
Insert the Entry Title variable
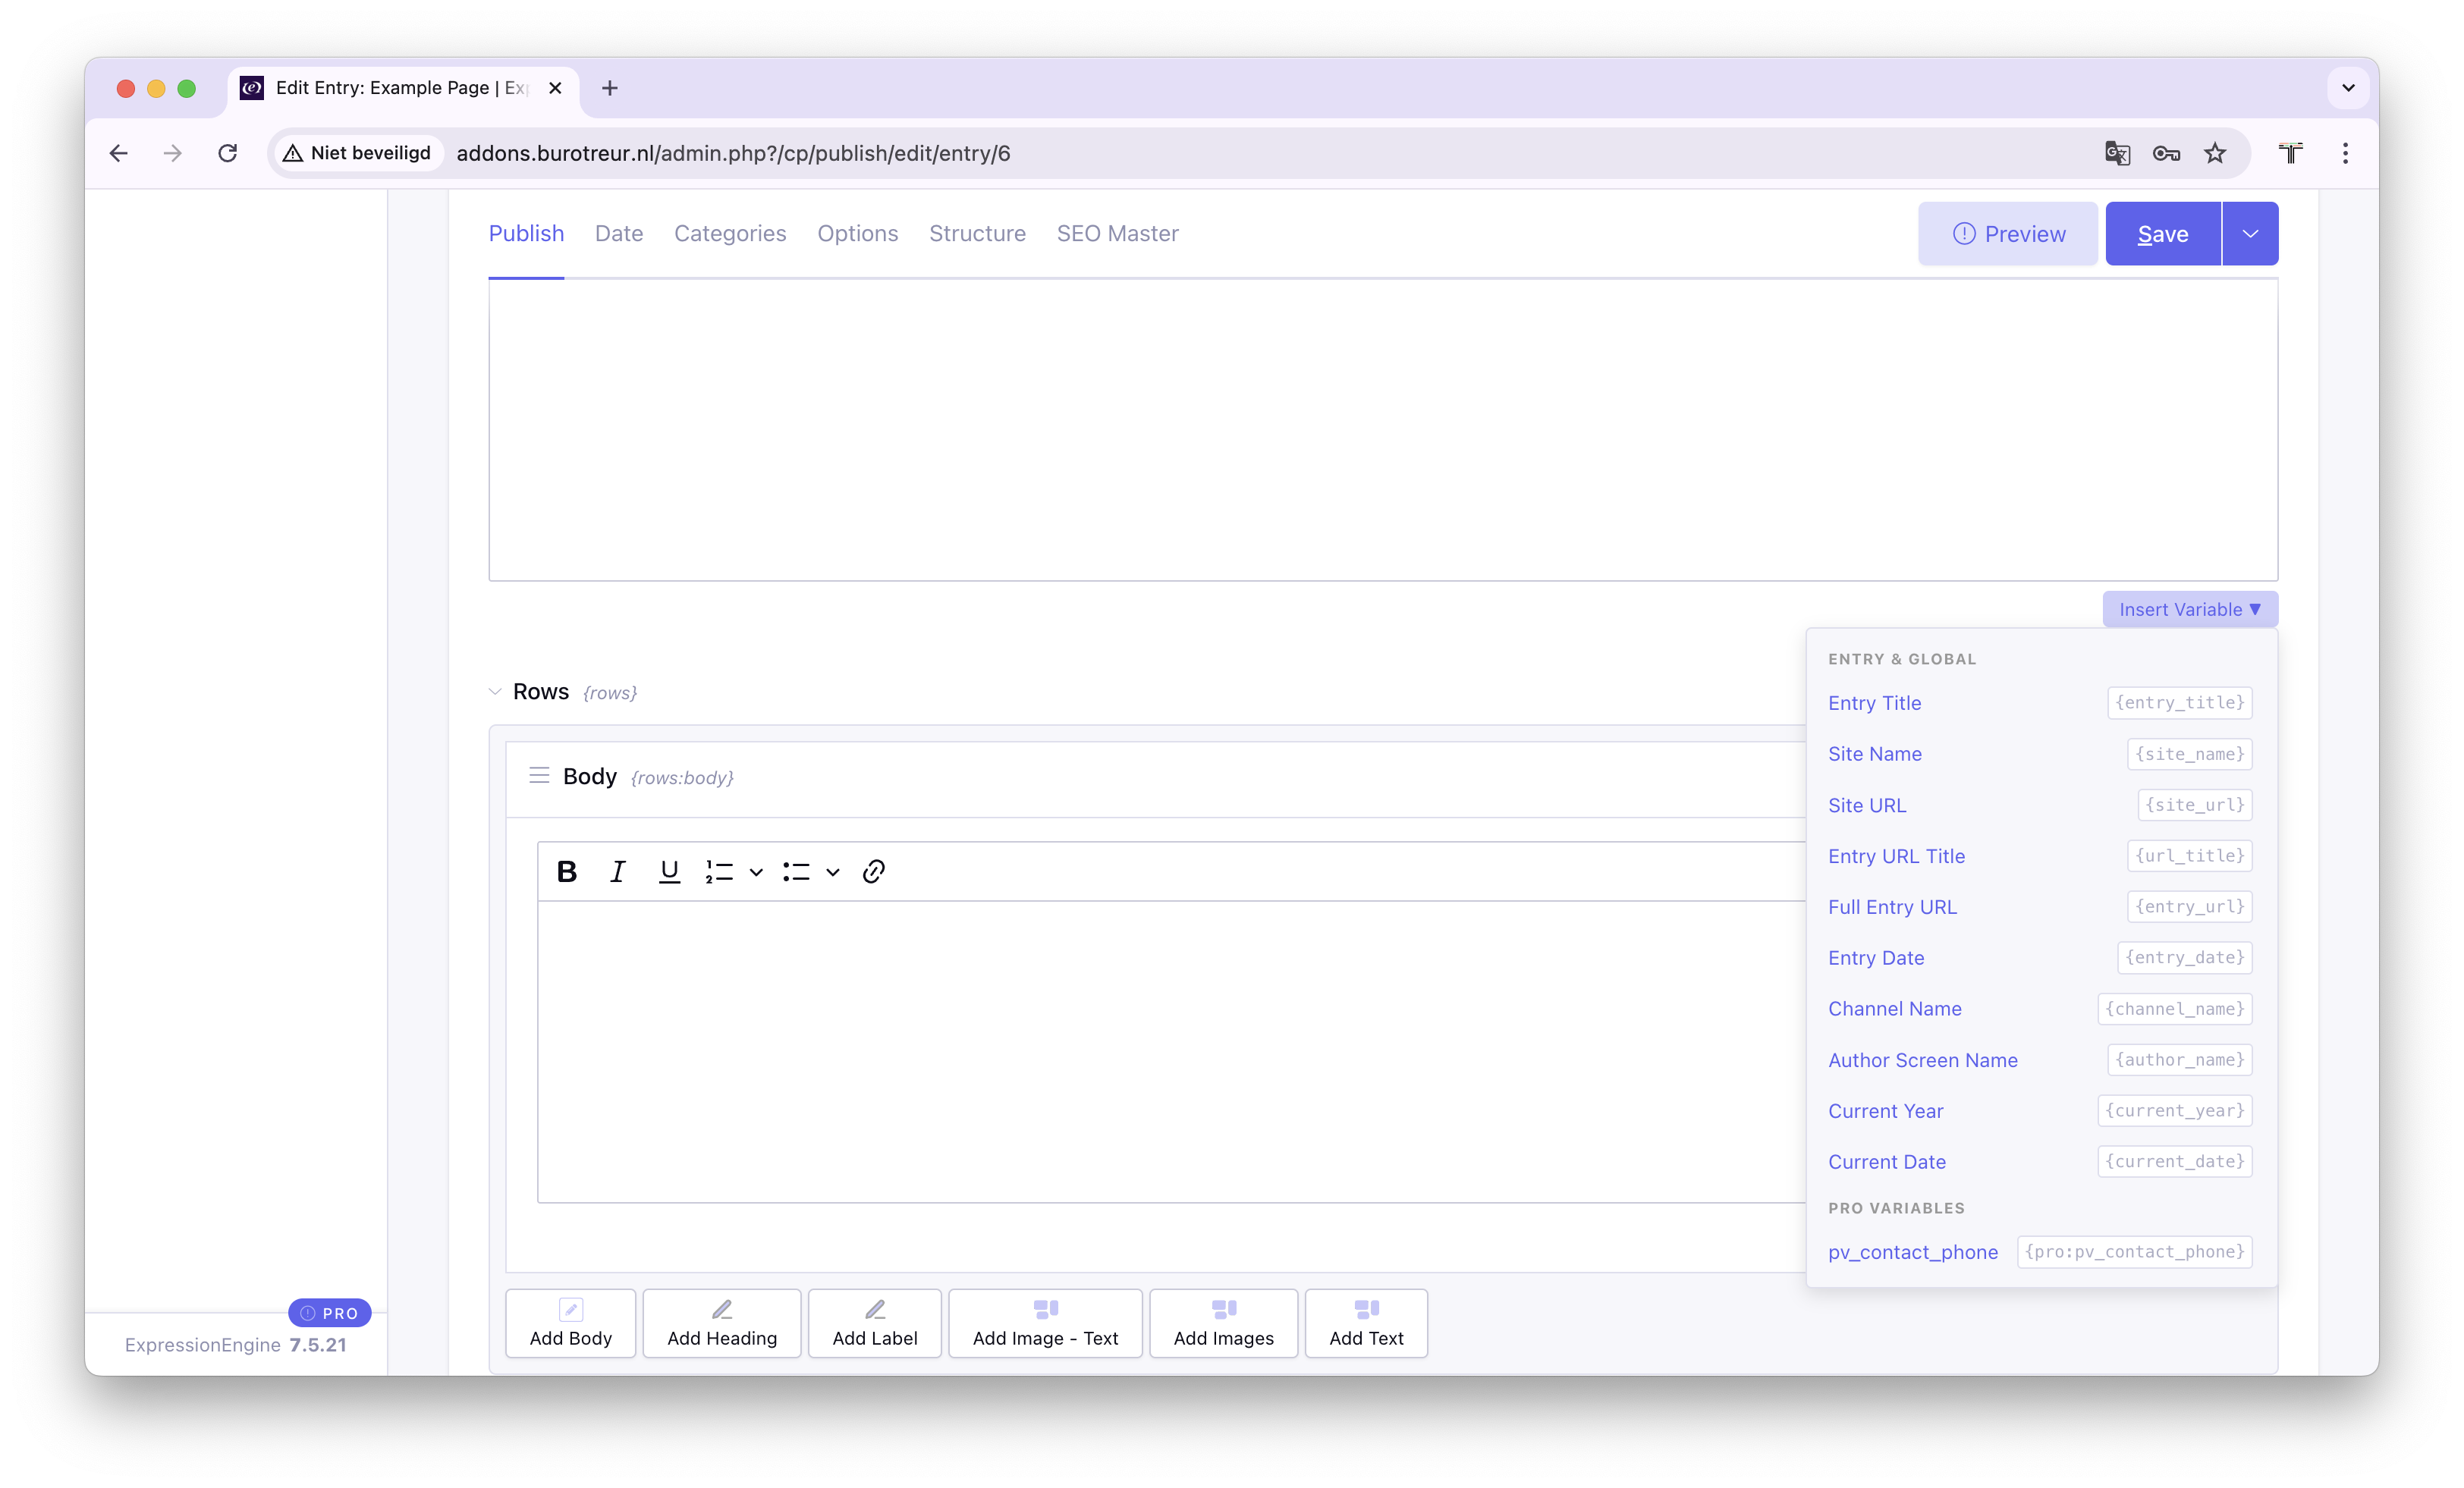pyautogui.click(x=1874, y=703)
